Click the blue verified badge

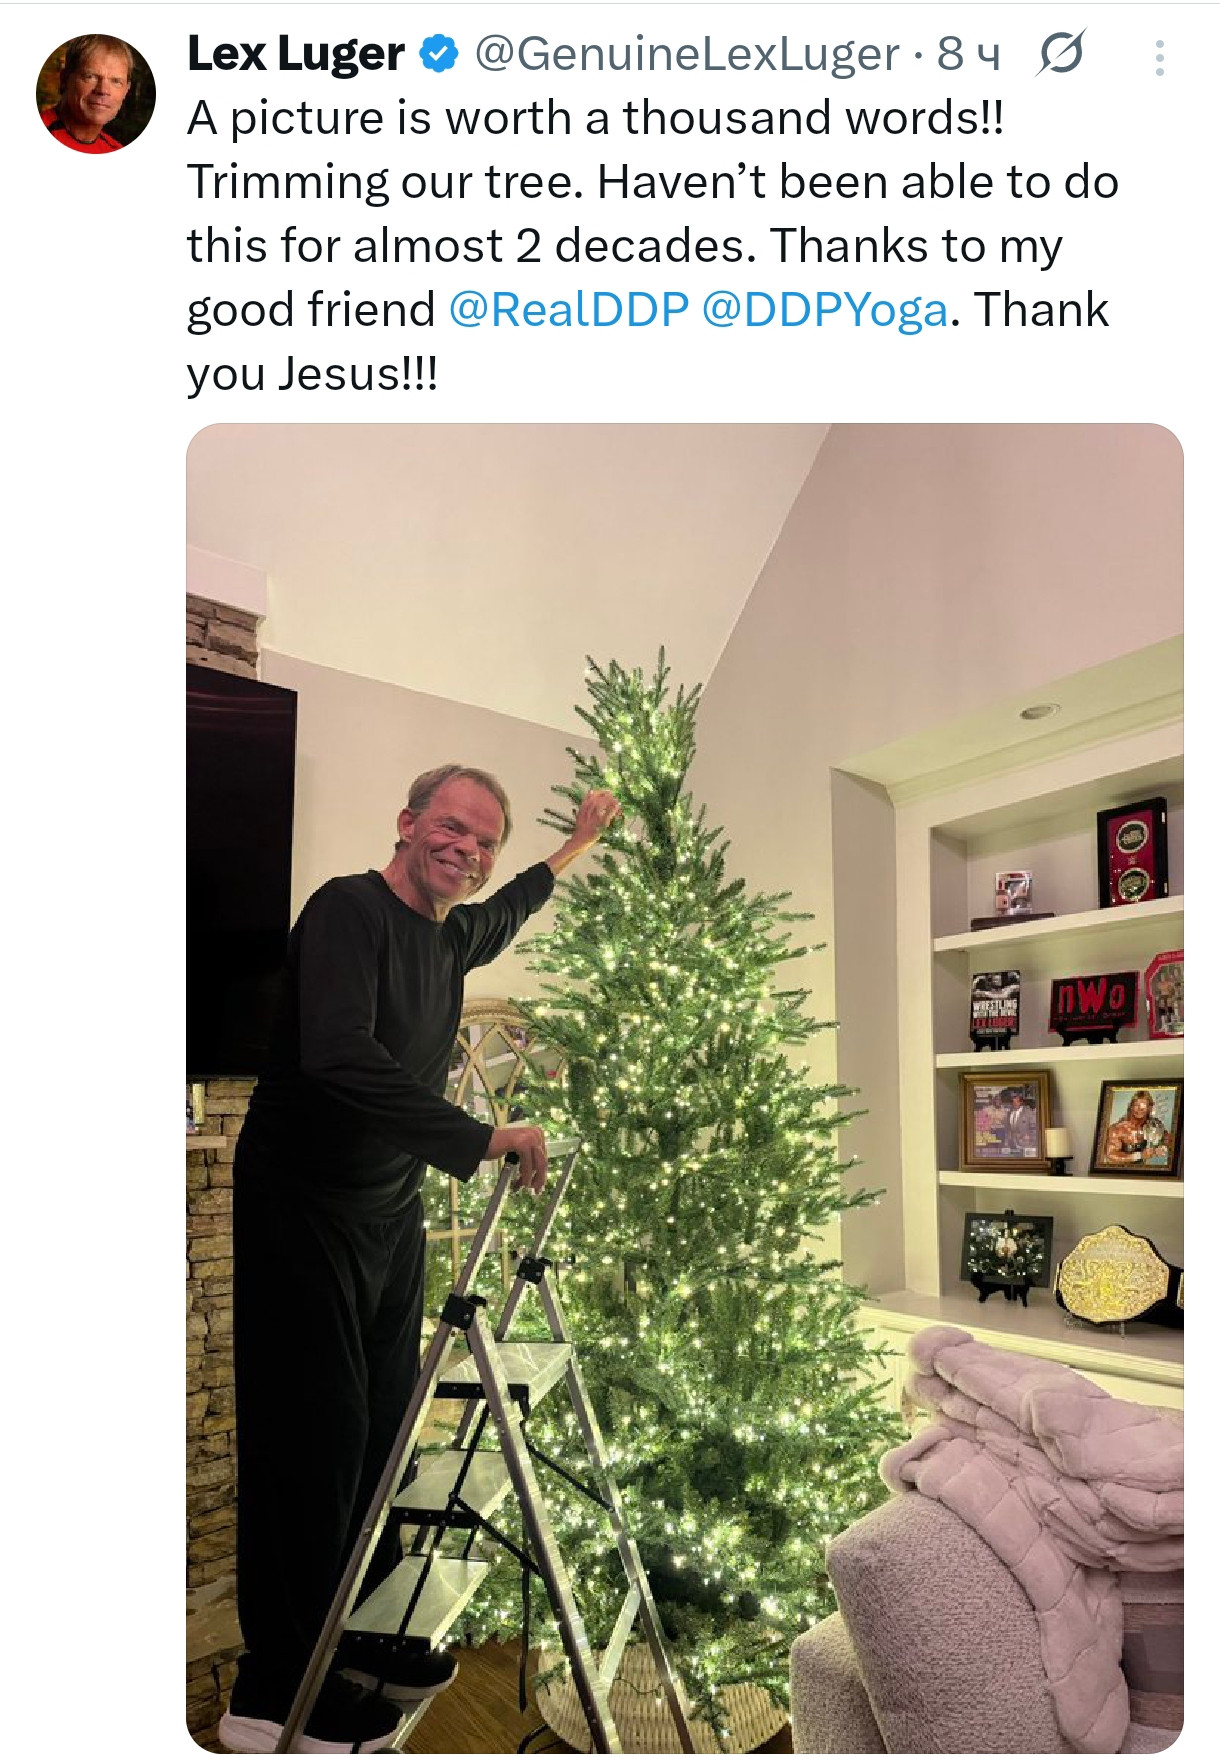click(x=438, y=54)
